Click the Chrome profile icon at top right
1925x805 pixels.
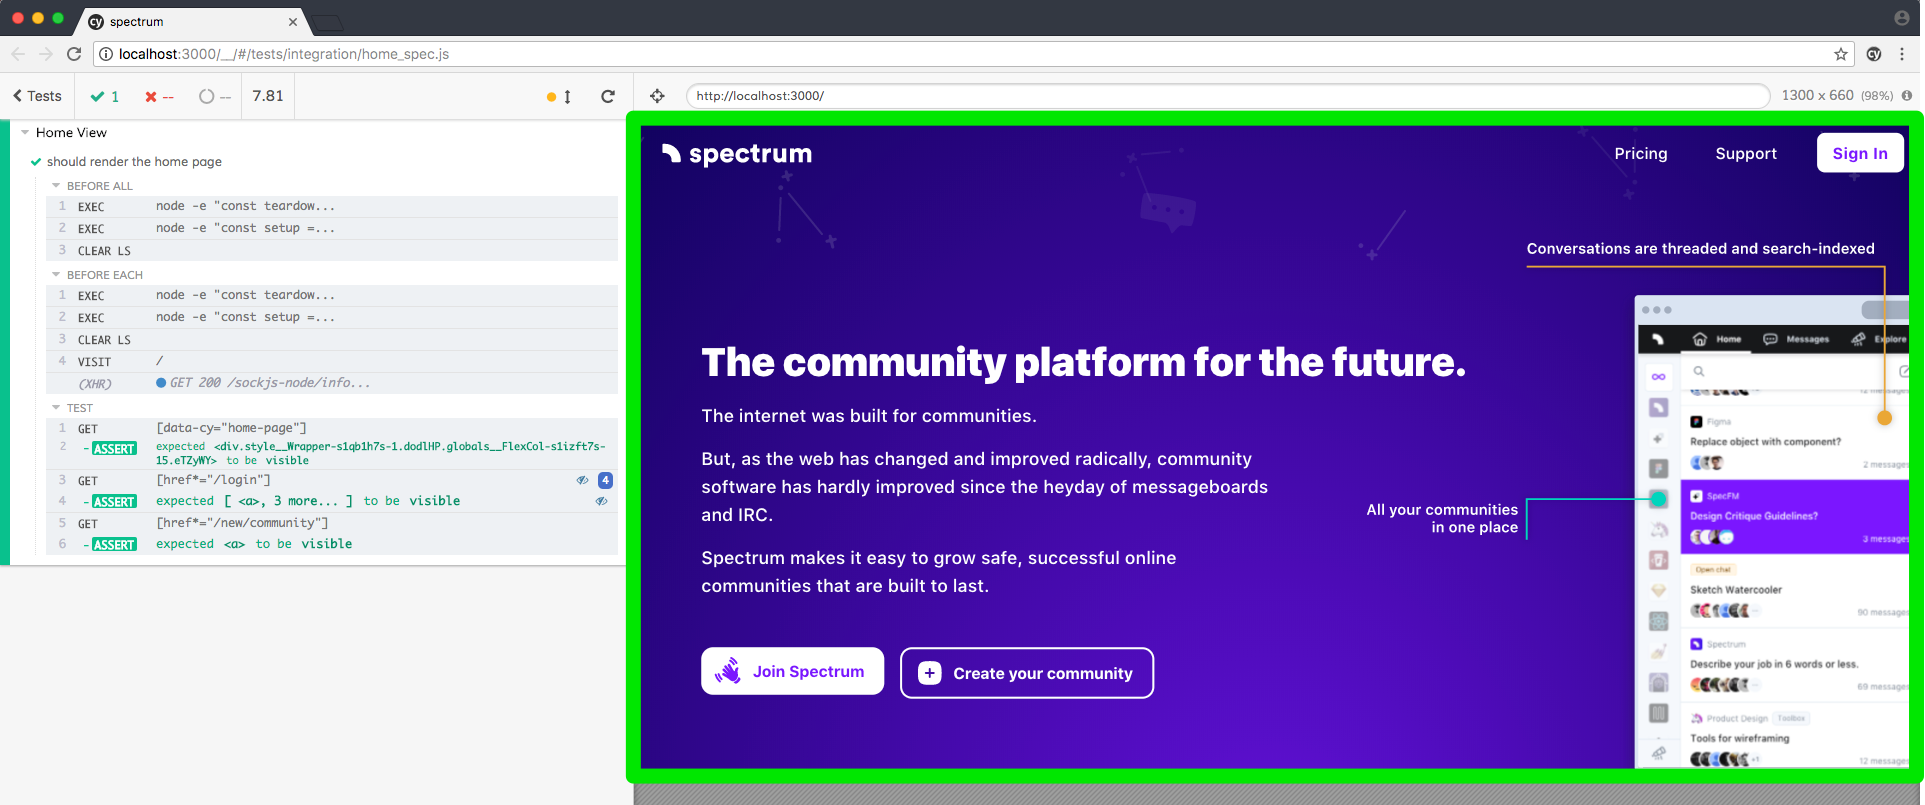[x=1902, y=18]
